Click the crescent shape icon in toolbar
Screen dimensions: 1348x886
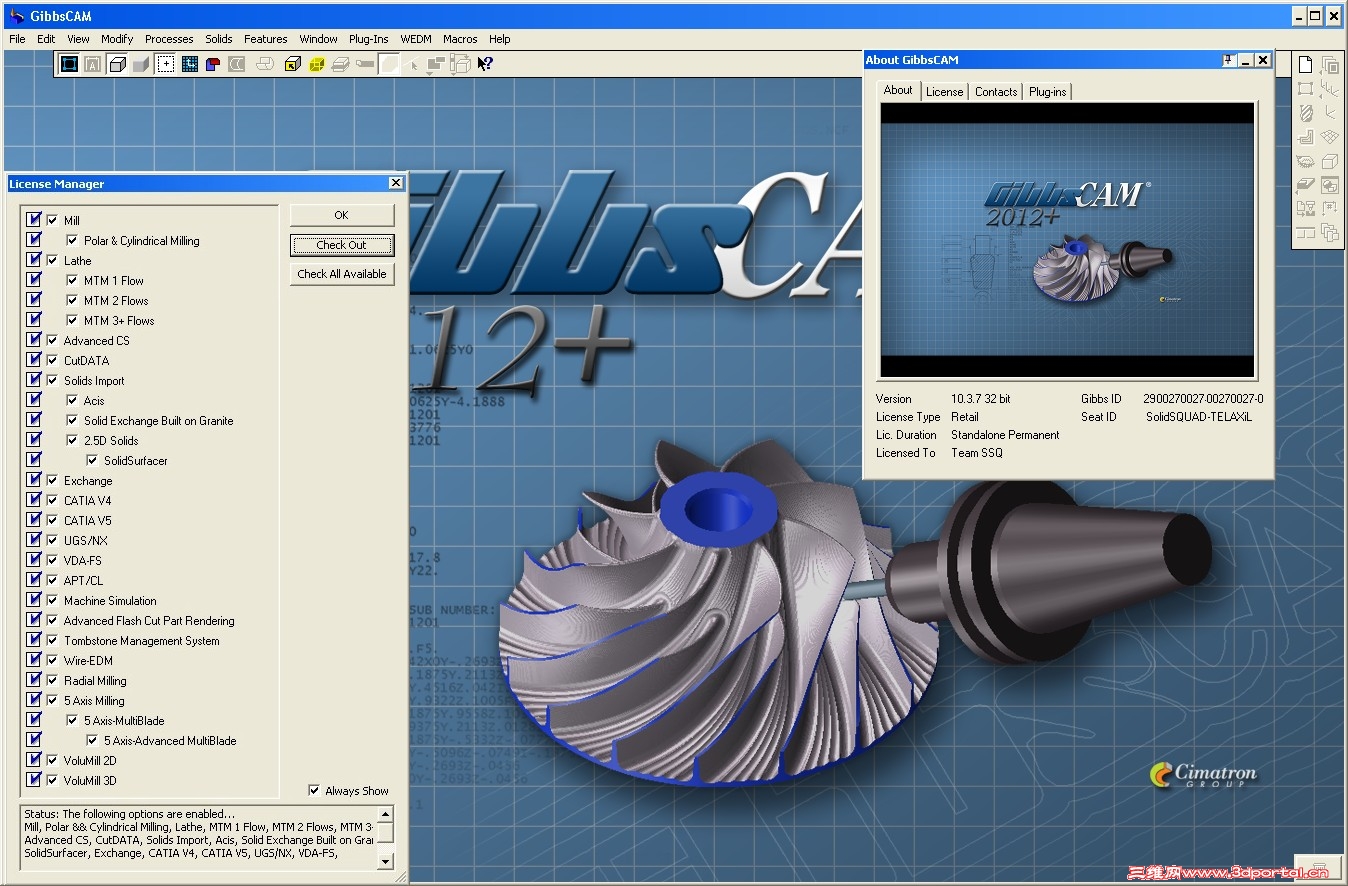[x=236, y=64]
